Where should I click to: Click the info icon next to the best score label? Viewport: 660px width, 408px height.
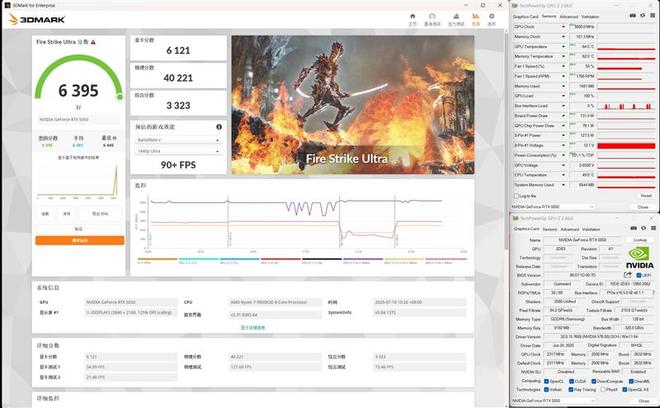pyautogui.click(x=114, y=138)
